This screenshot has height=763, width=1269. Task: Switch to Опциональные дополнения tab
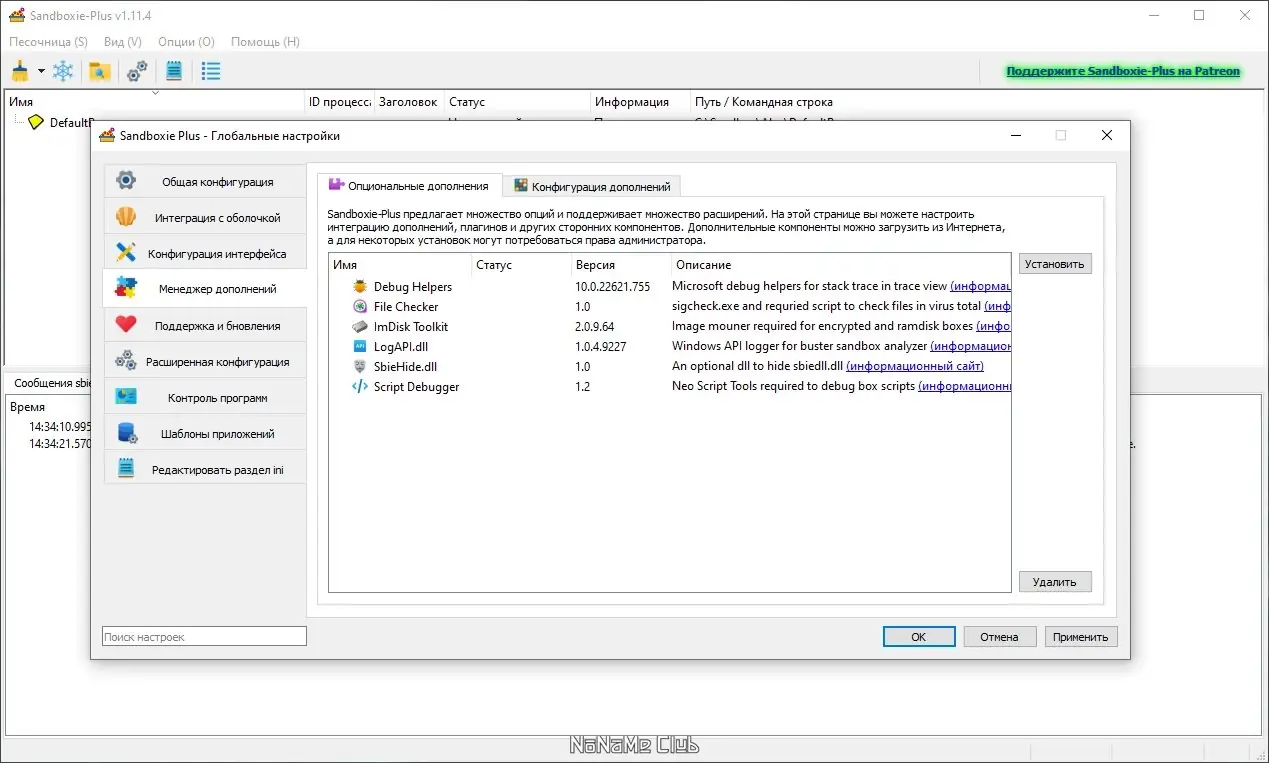click(409, 185)
